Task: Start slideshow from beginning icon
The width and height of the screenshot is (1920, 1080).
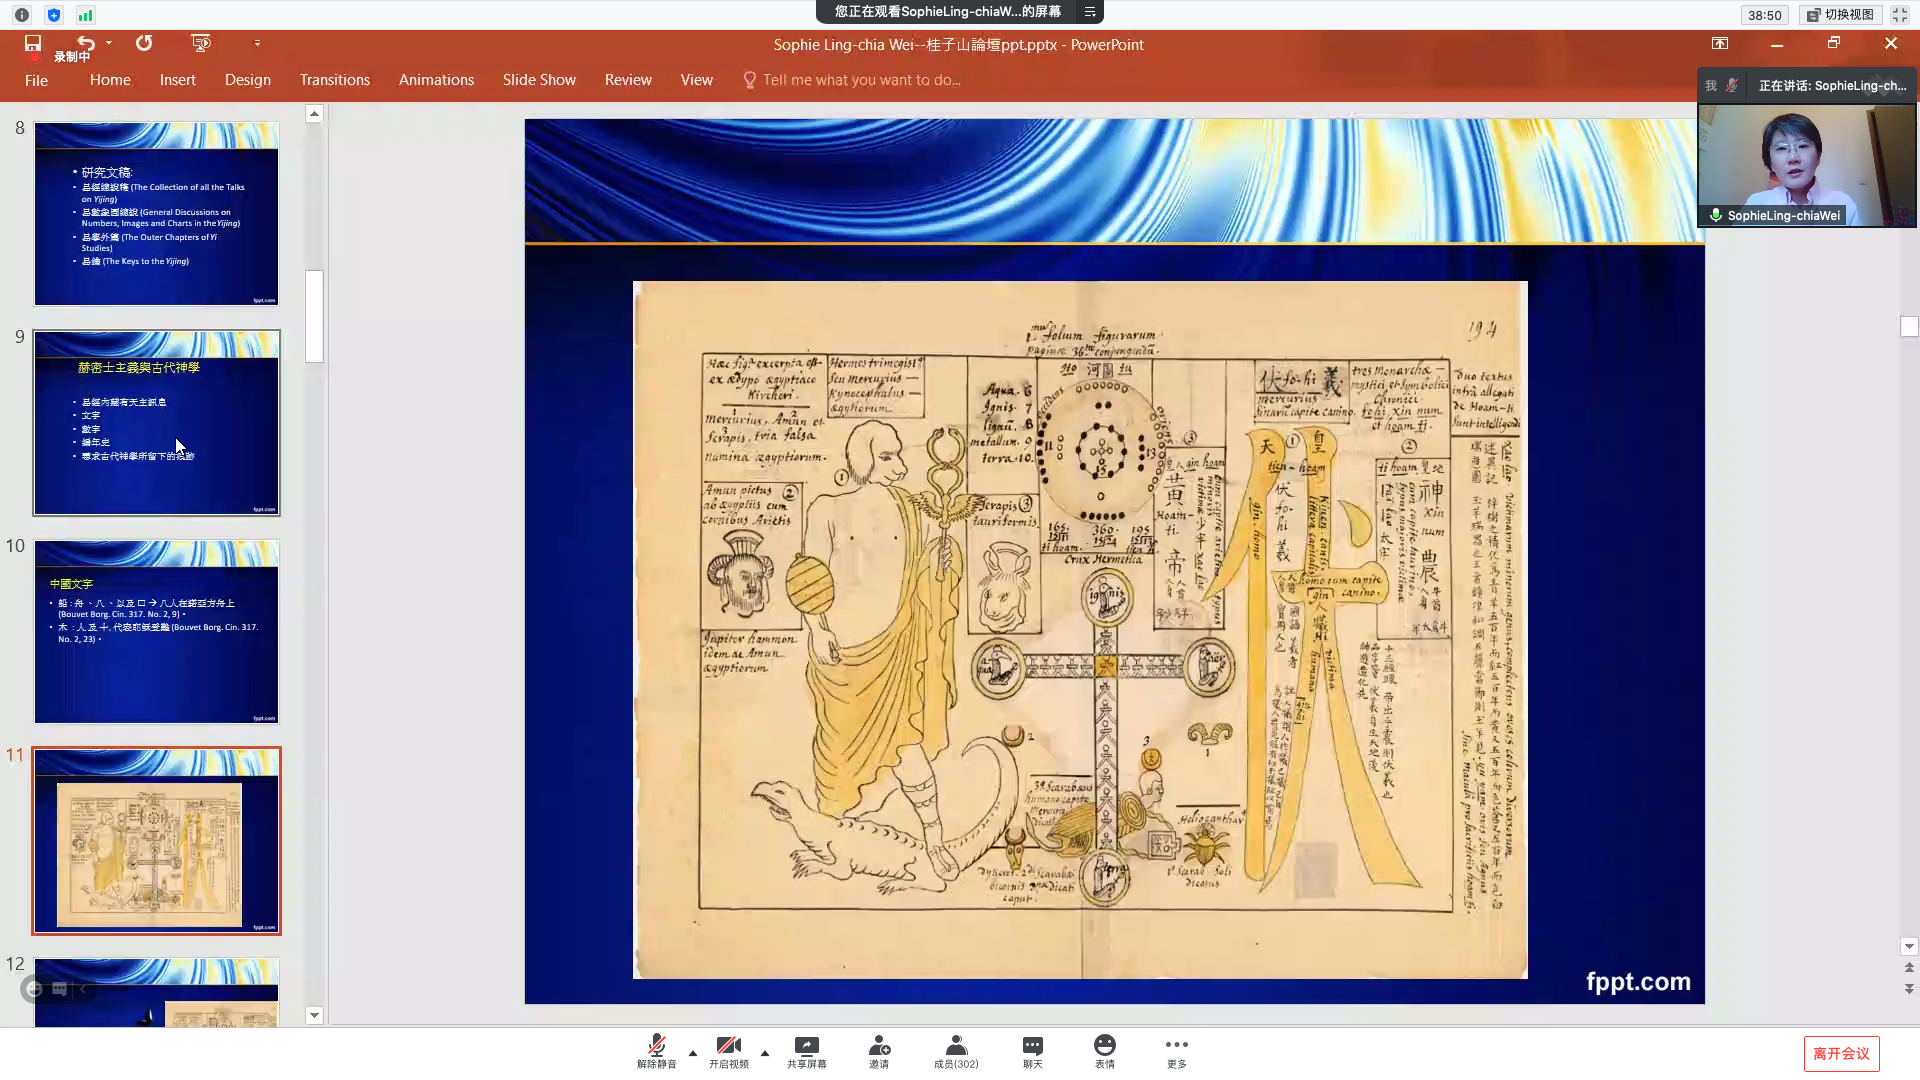Action: (x=201, y=43)
